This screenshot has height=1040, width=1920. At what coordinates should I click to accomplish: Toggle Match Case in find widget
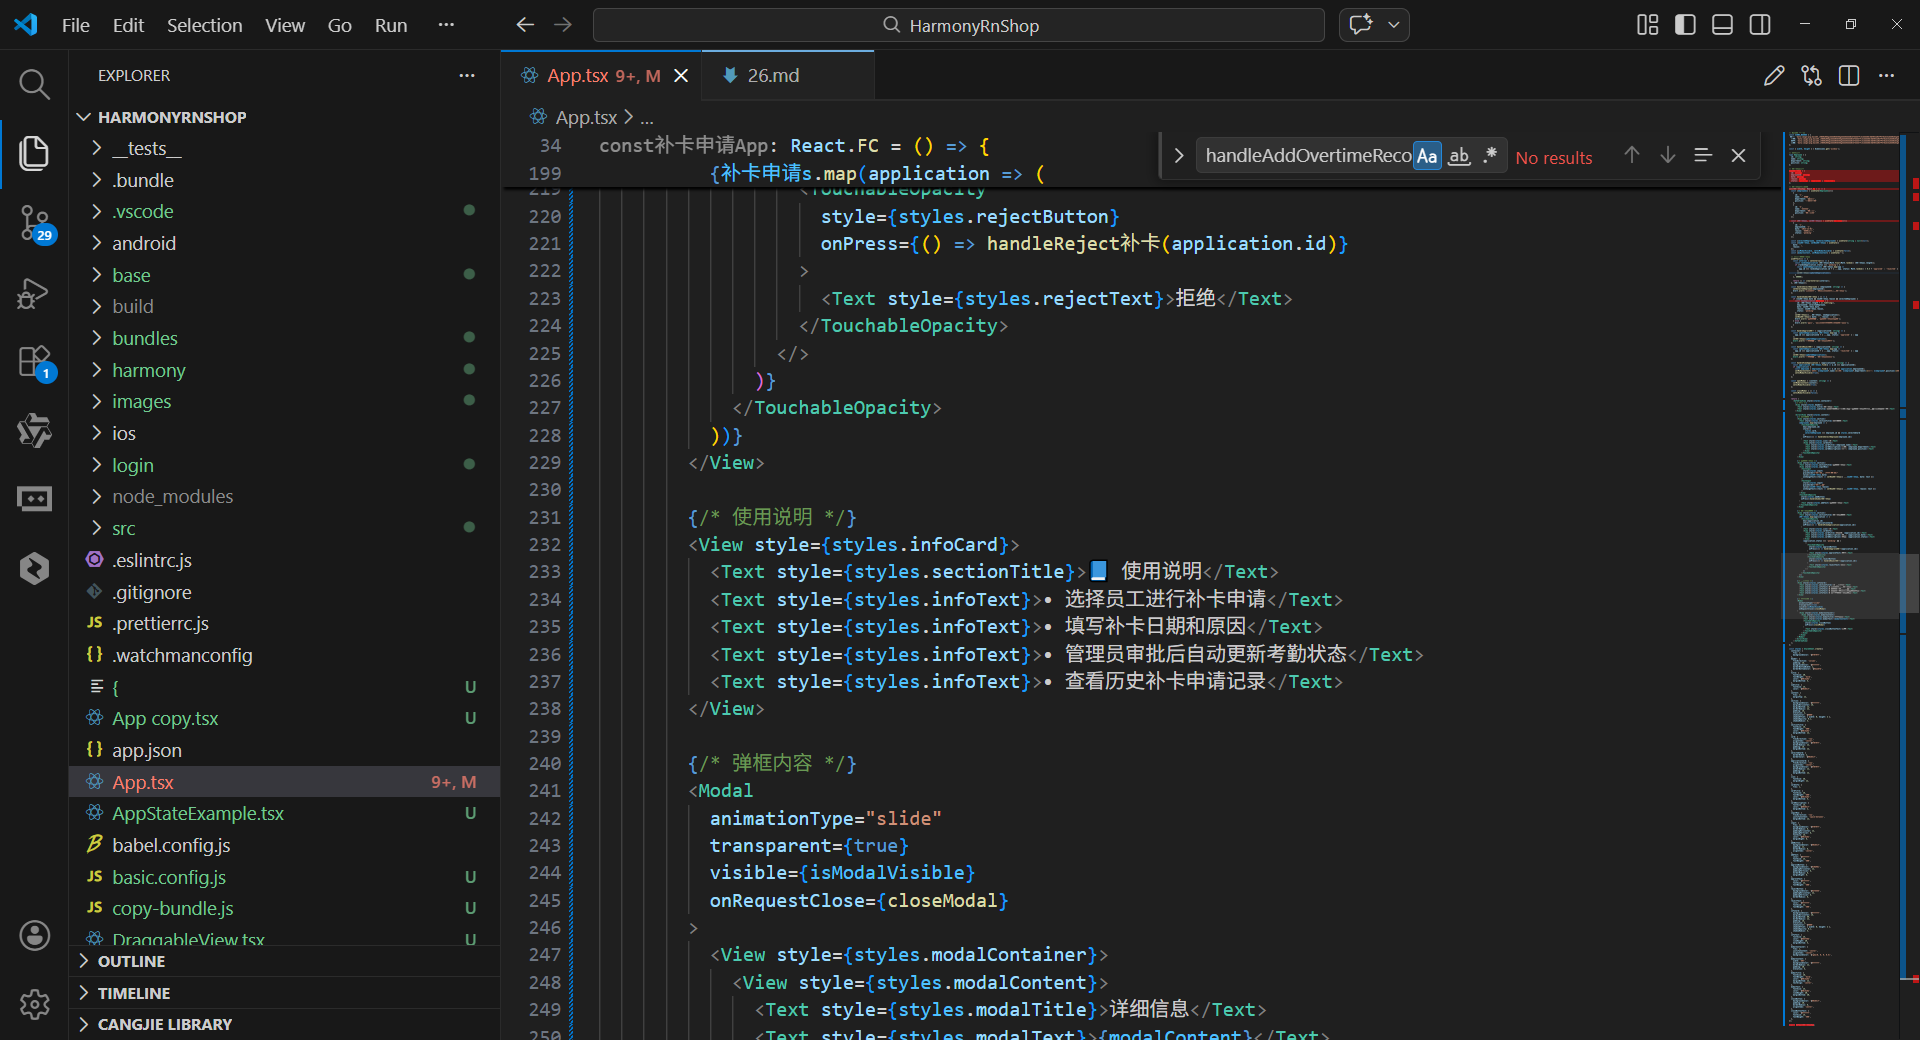coord(1427,155)
